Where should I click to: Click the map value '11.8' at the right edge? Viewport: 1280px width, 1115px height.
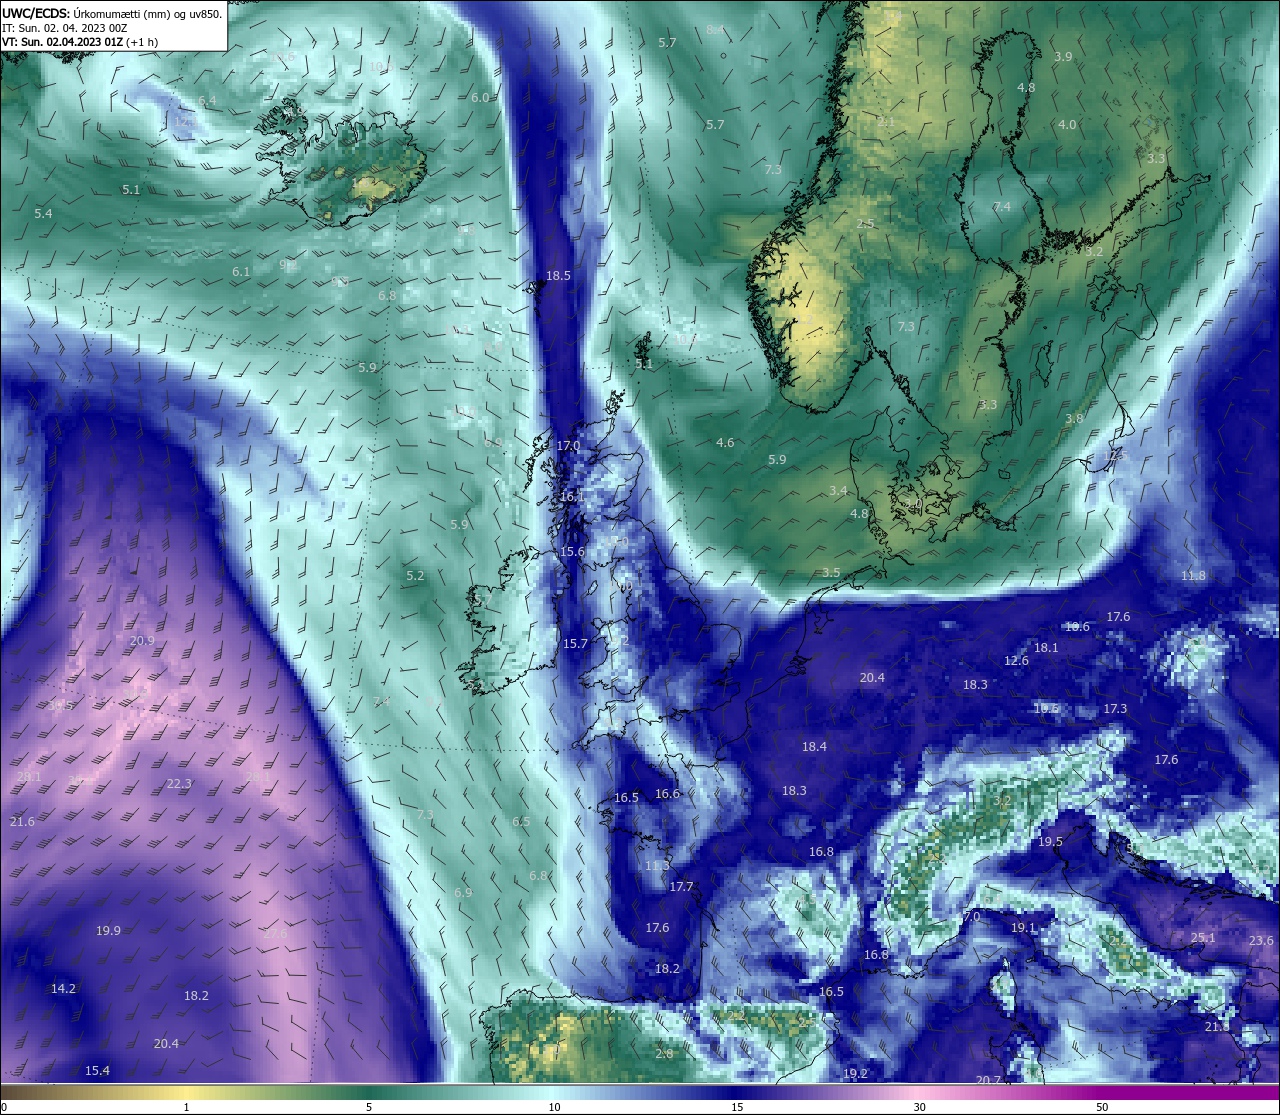tap(1193, 575)
